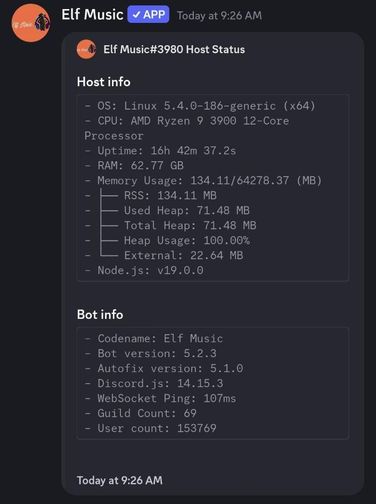376x504 pixels.
Task: Click the embed footer timestamp
Action: (x=120, y=480)
